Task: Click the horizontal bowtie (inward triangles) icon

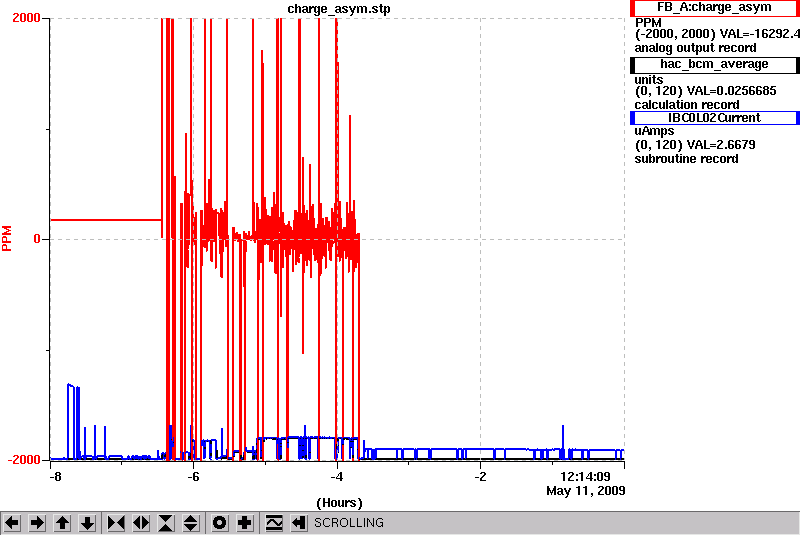Action: click(x=116, y=523)
